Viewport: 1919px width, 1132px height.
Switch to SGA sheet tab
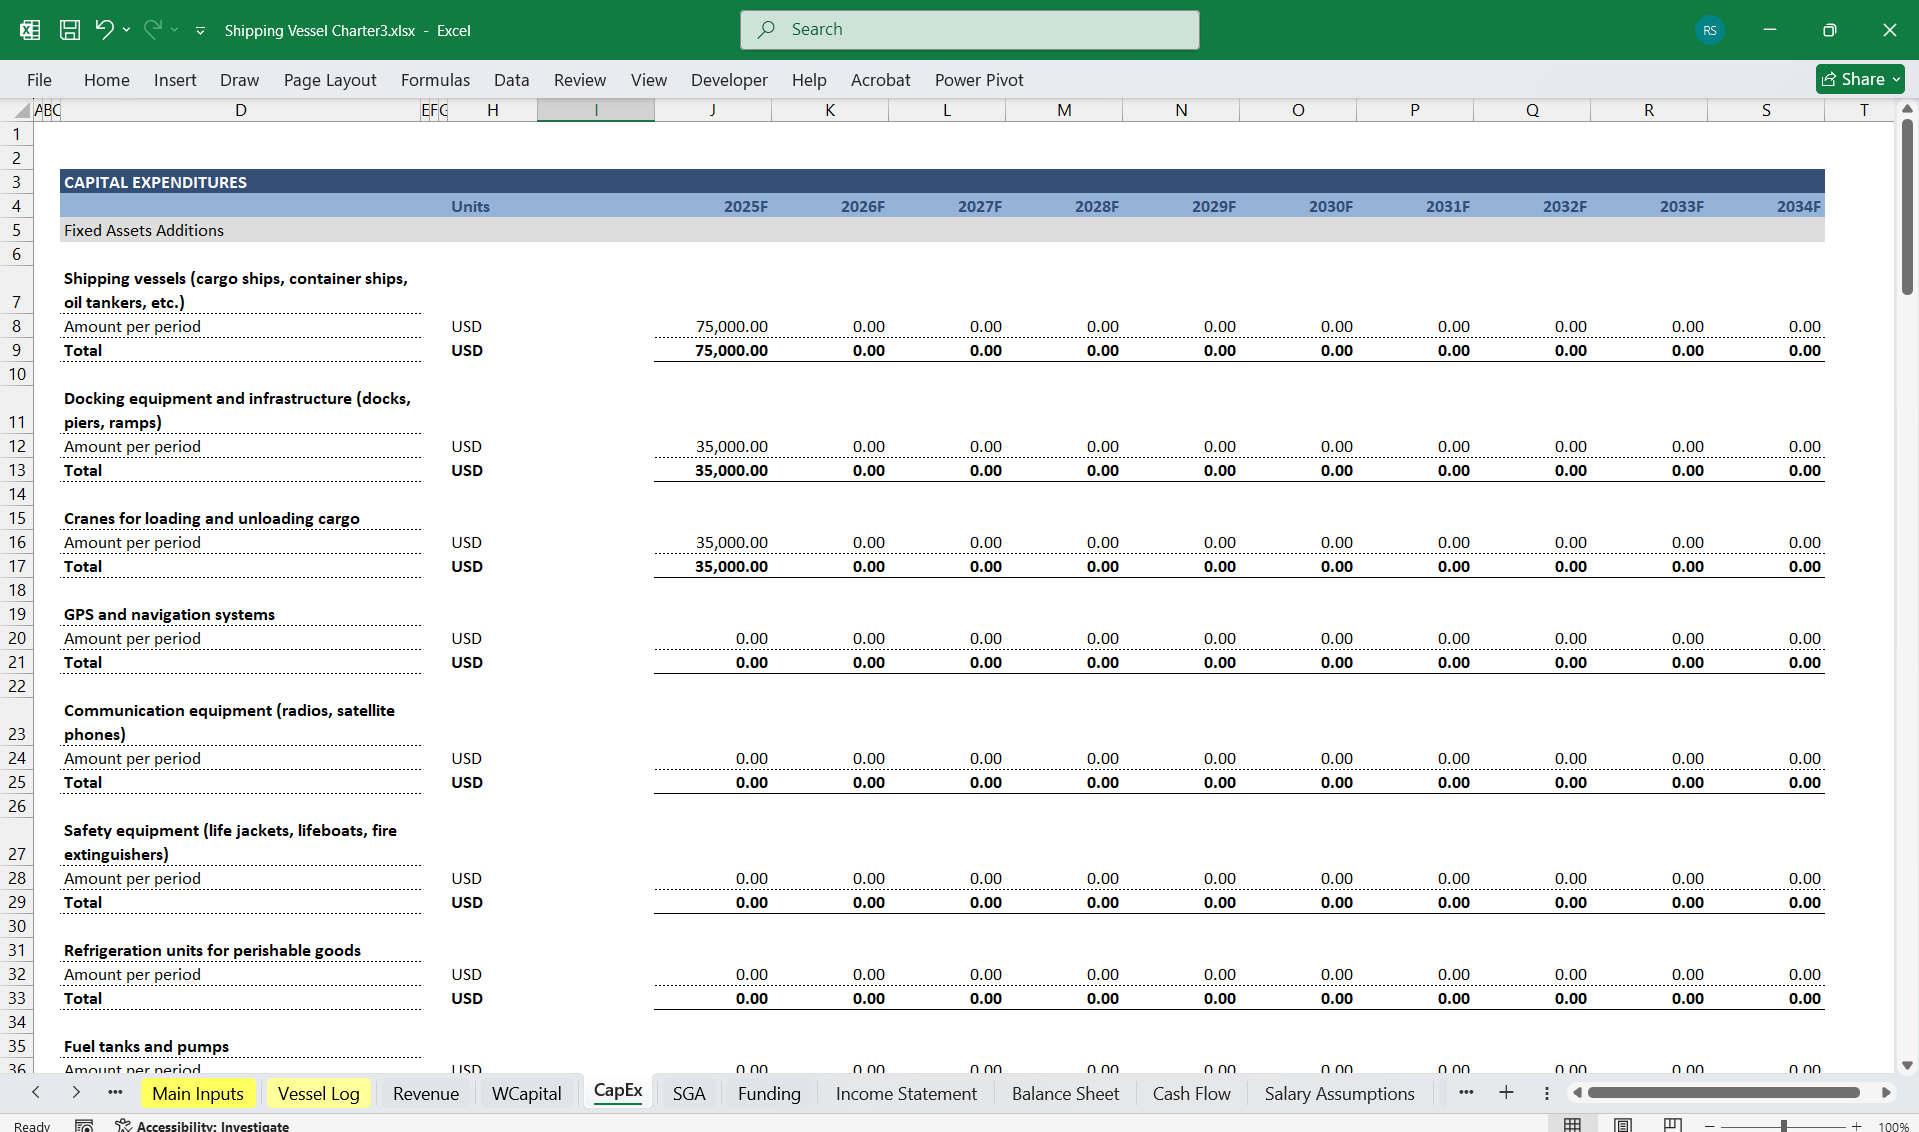(x=689, y=1093)
